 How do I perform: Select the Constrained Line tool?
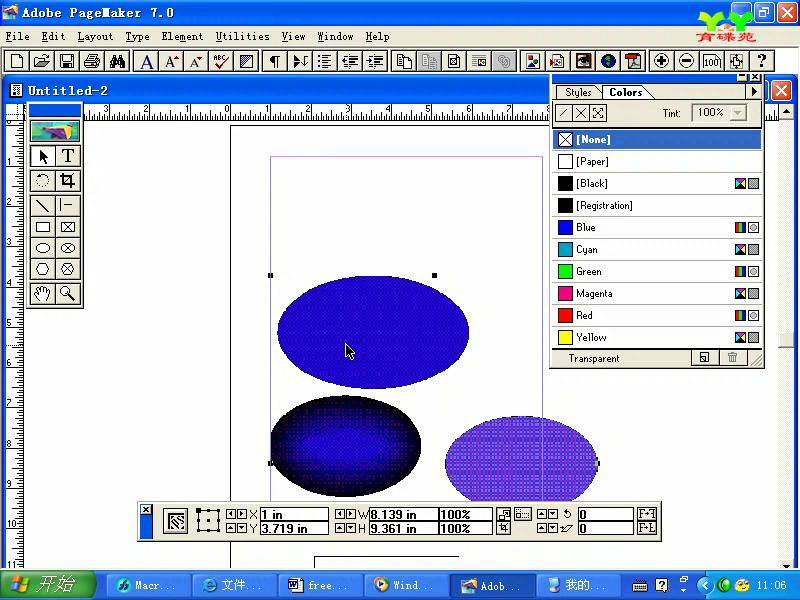coord(68,205)
